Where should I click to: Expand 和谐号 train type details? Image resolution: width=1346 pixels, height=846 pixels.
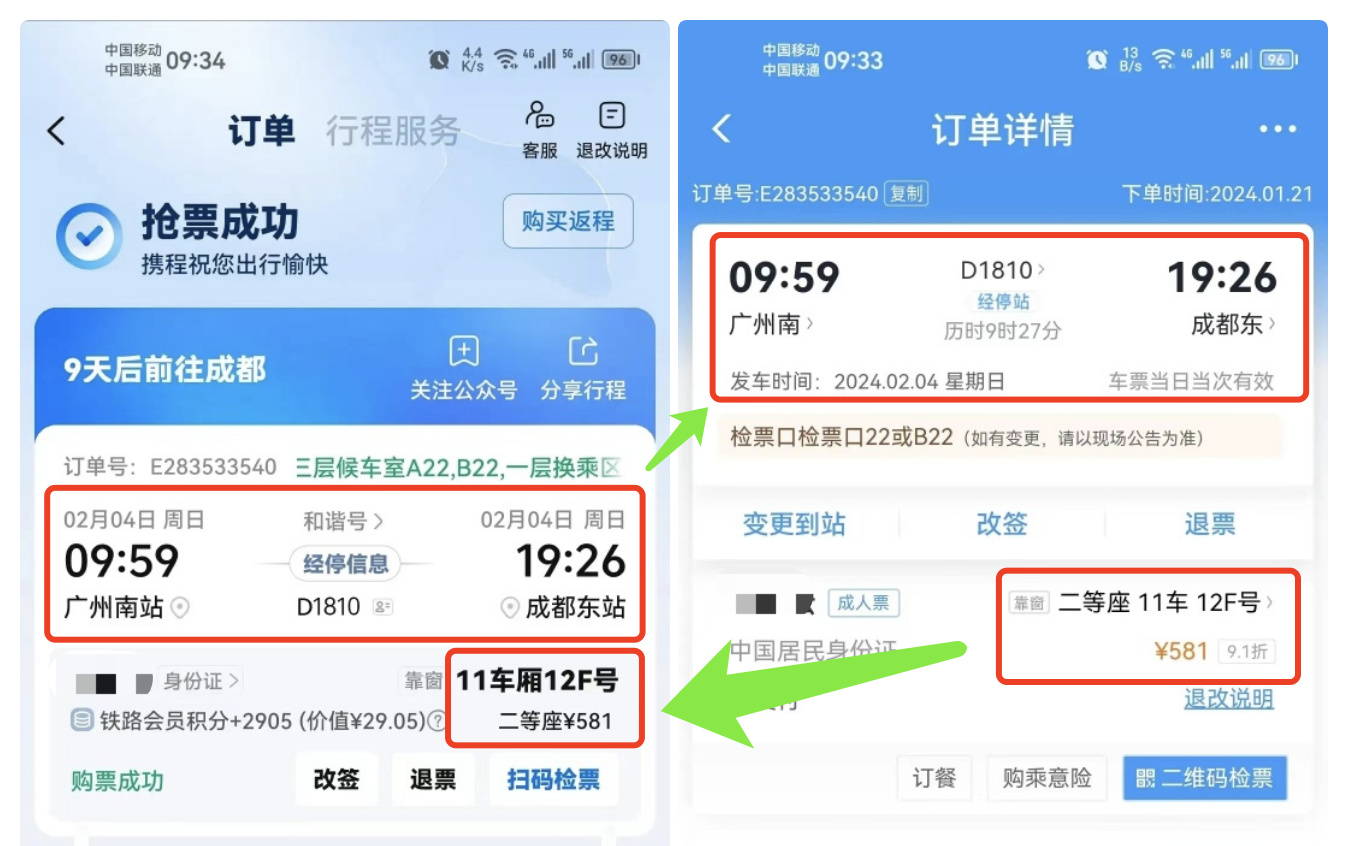[344, 520]
